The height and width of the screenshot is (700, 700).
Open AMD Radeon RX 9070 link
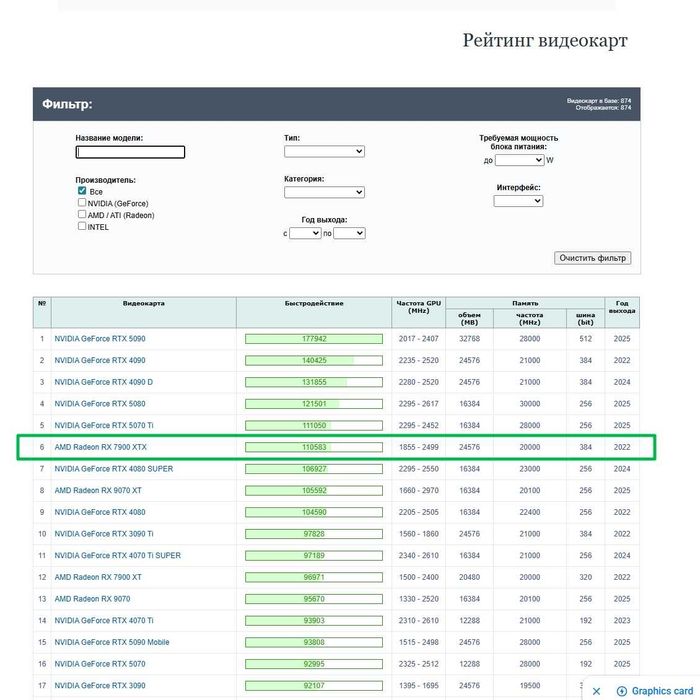point(92,599)
